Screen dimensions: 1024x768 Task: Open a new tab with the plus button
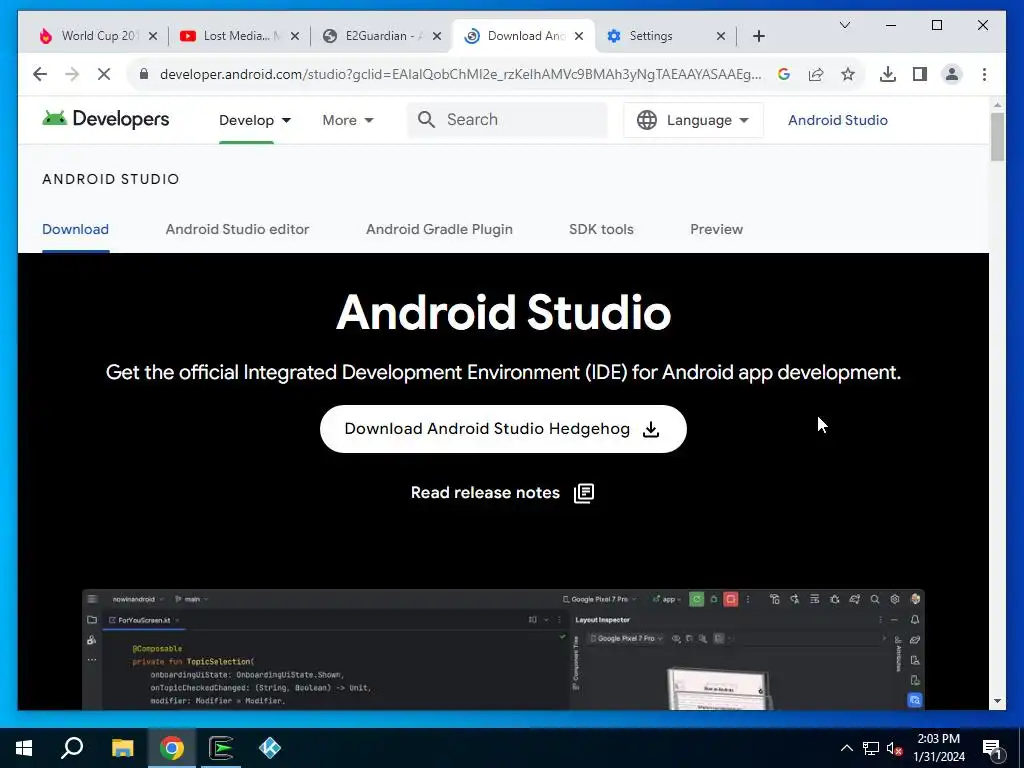[758, 36]
